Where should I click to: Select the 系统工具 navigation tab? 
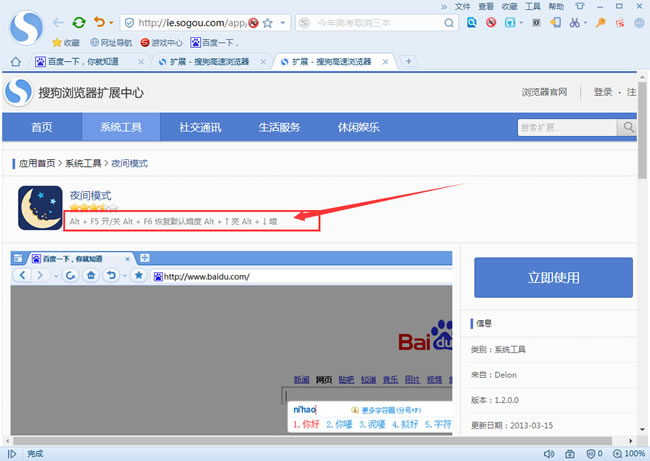(x=121, y=127)
